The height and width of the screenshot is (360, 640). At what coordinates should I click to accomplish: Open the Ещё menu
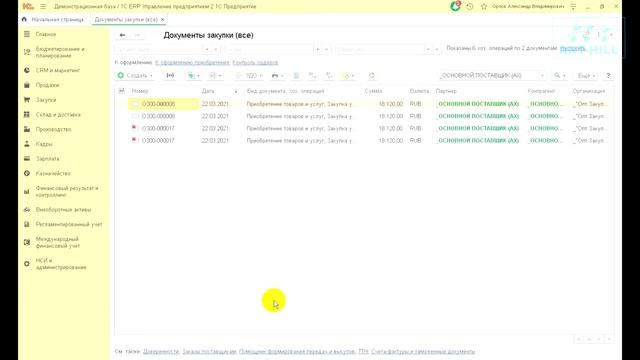(x=586, y=76)
